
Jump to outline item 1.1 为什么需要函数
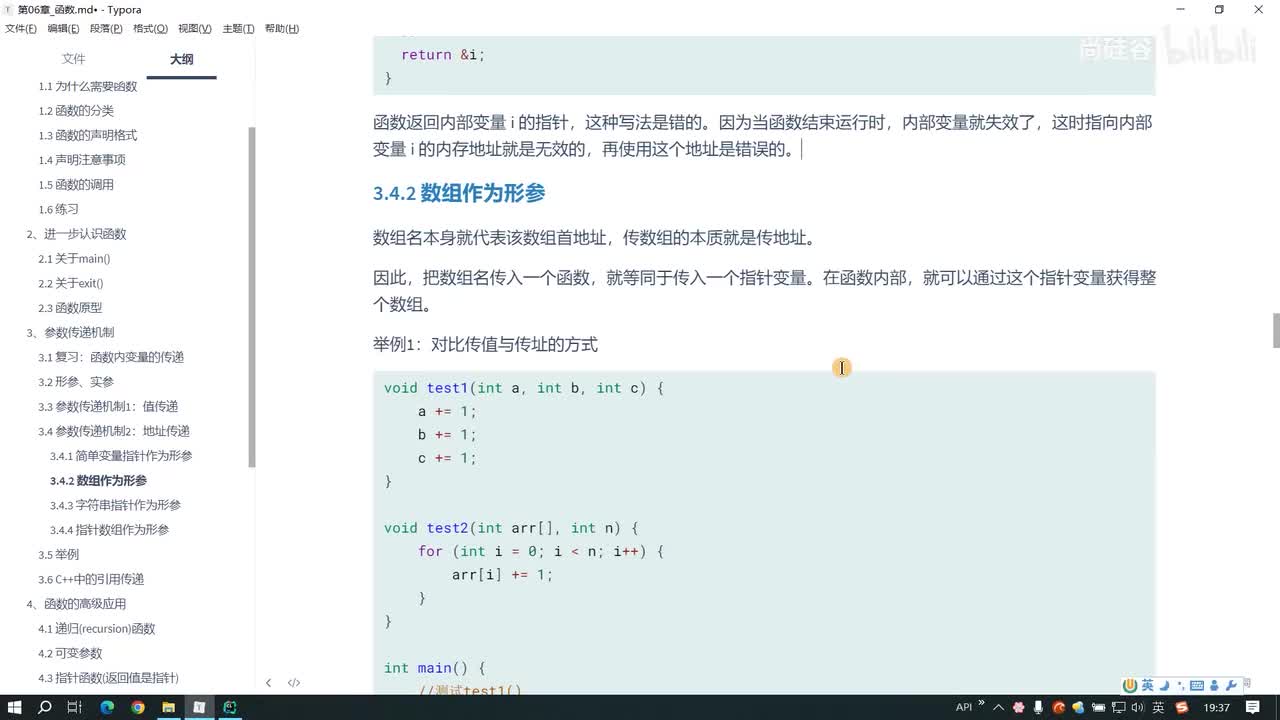88,86
